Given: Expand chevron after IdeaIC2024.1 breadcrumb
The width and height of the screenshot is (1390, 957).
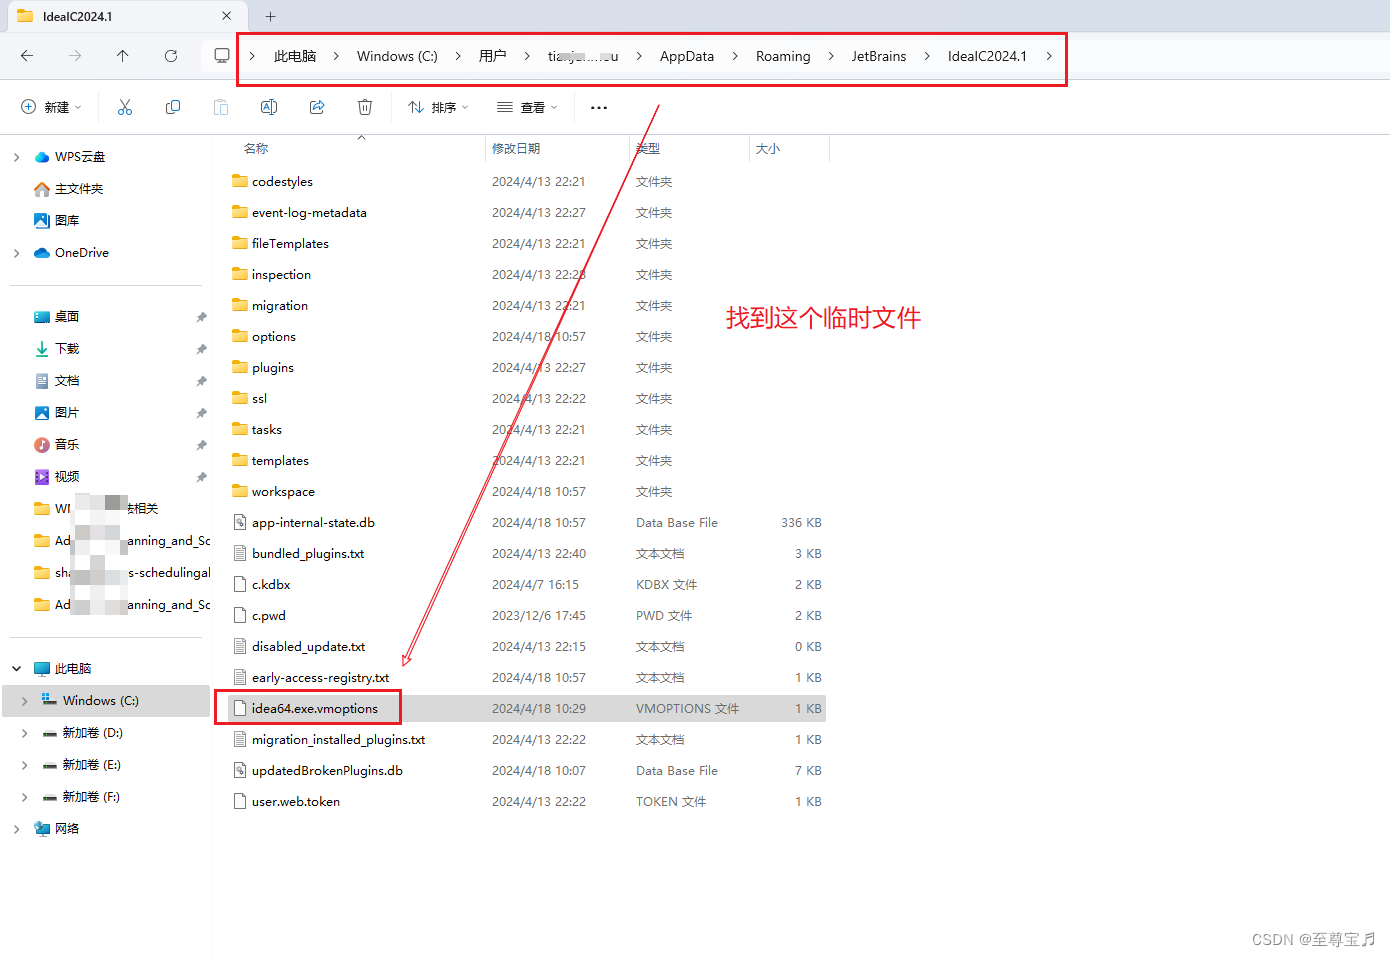Looking at the screenshot, I should (1048, 56).
